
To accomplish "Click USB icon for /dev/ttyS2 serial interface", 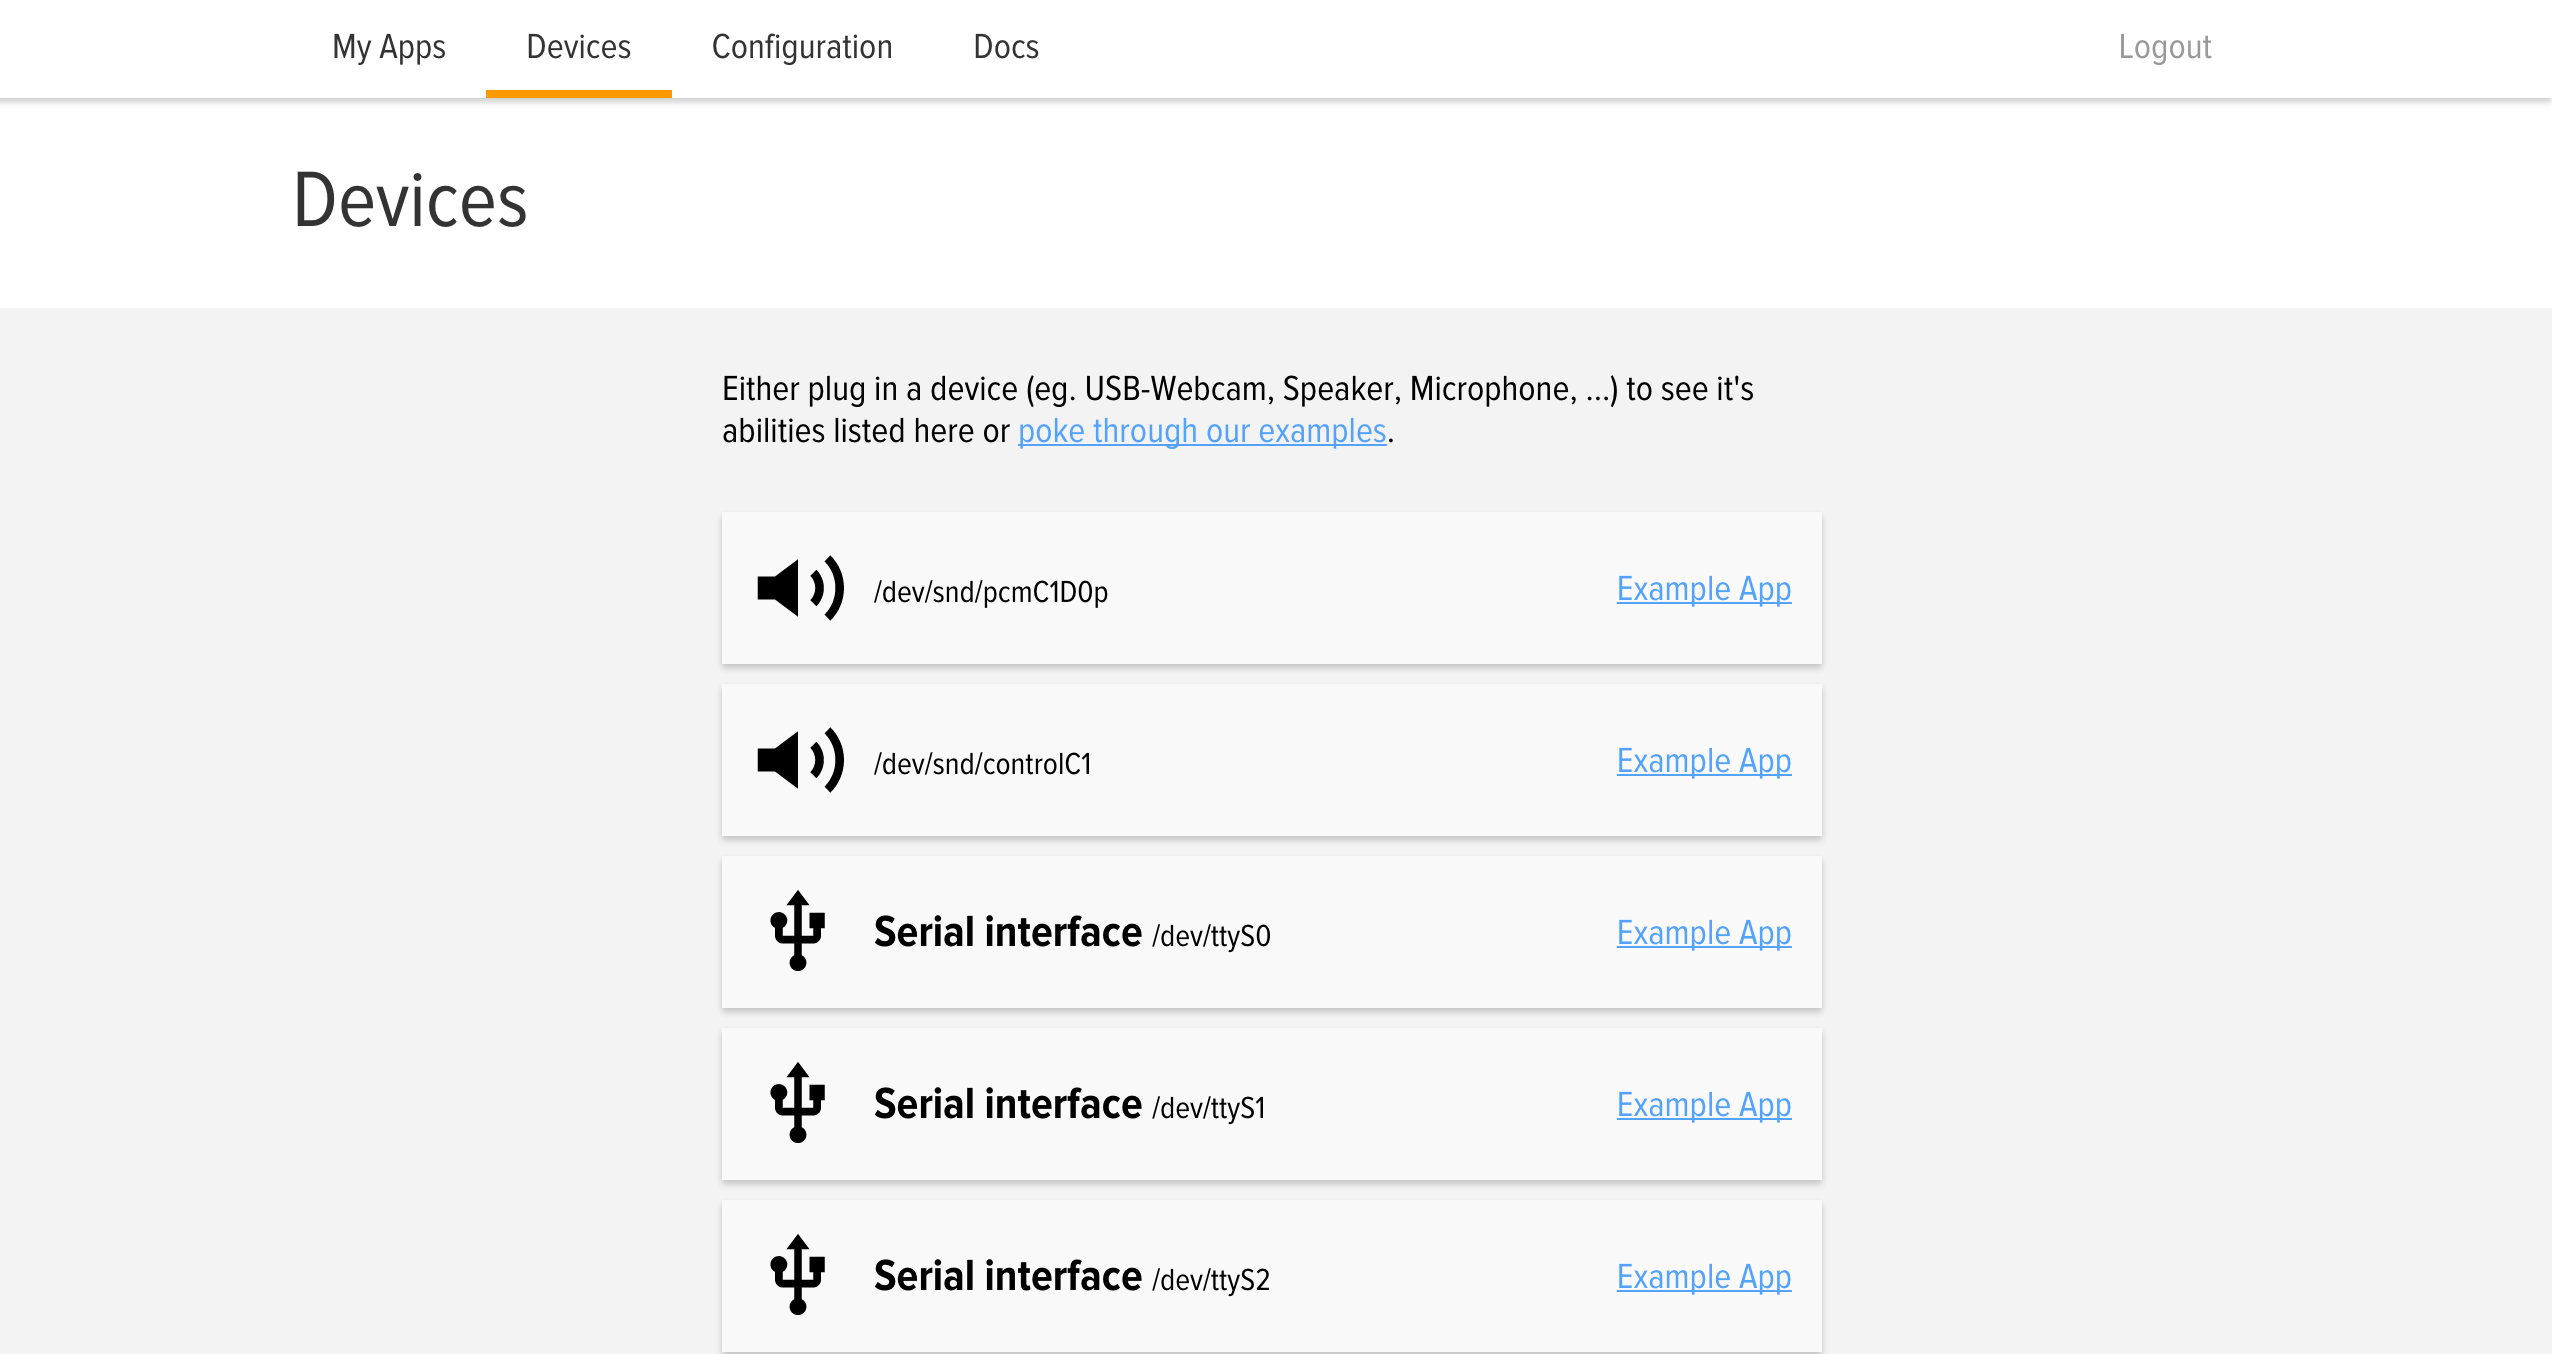I will point(797,1275).
